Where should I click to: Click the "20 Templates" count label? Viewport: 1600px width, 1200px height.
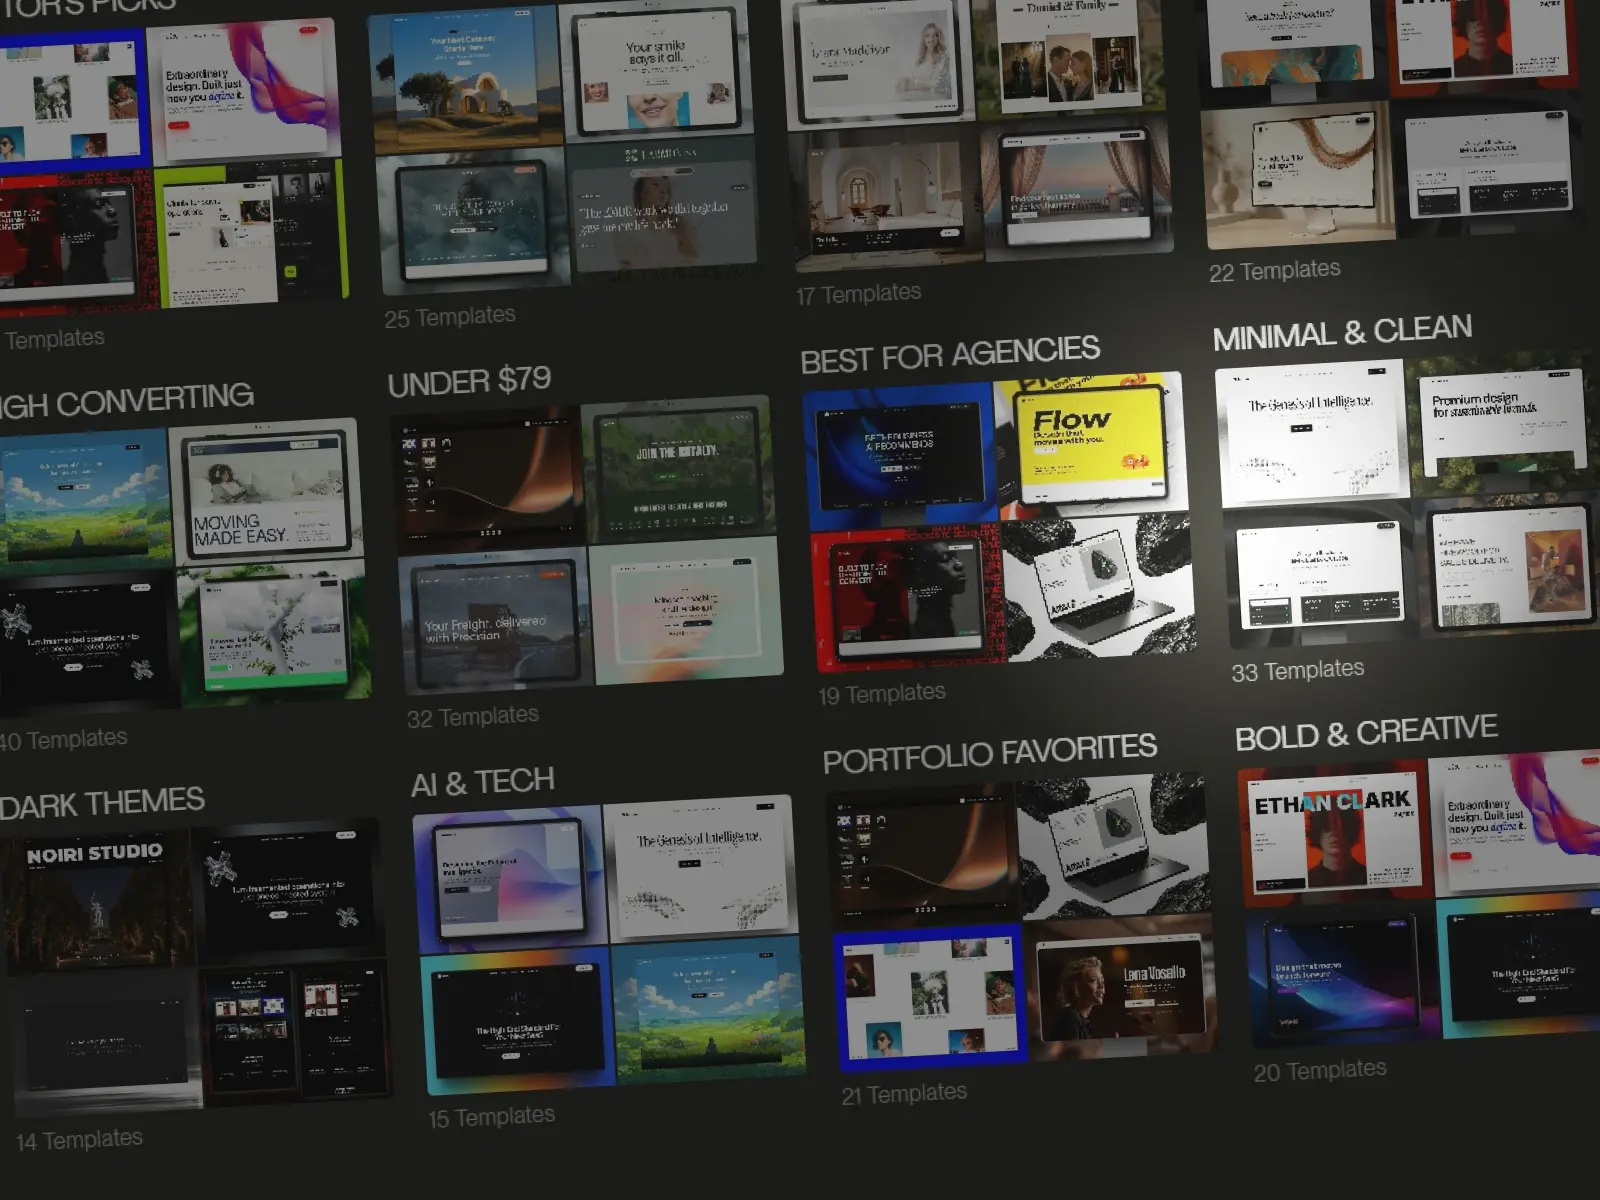pyautogui.click(x=1320, y=1071)
